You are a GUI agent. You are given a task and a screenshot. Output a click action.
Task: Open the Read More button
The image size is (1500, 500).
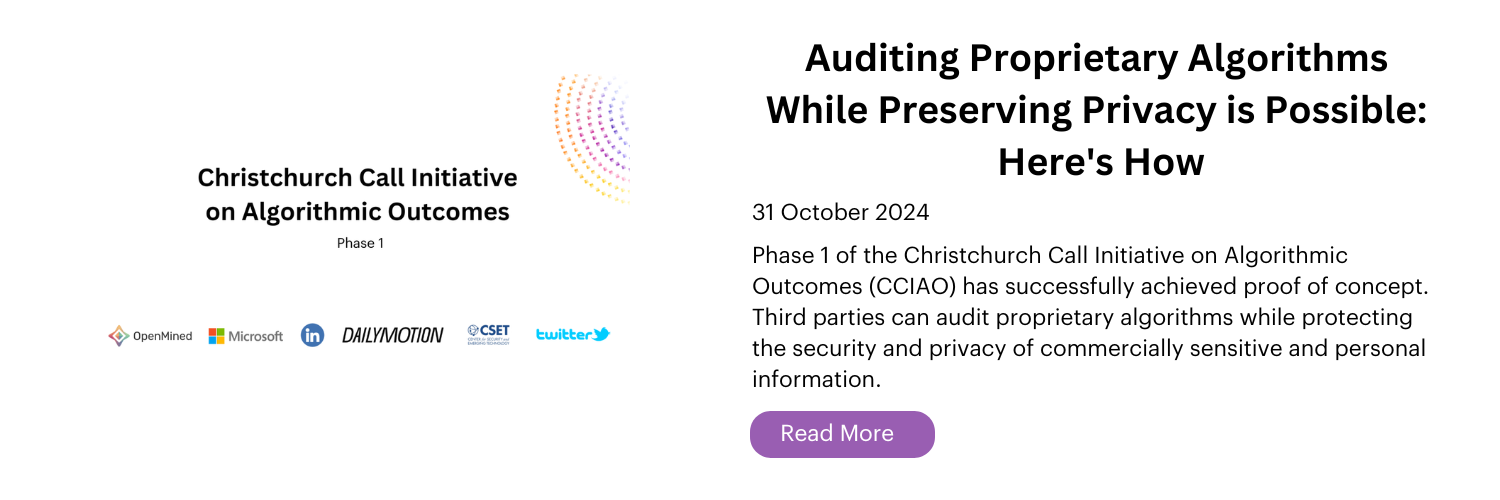tap(842, 434)
